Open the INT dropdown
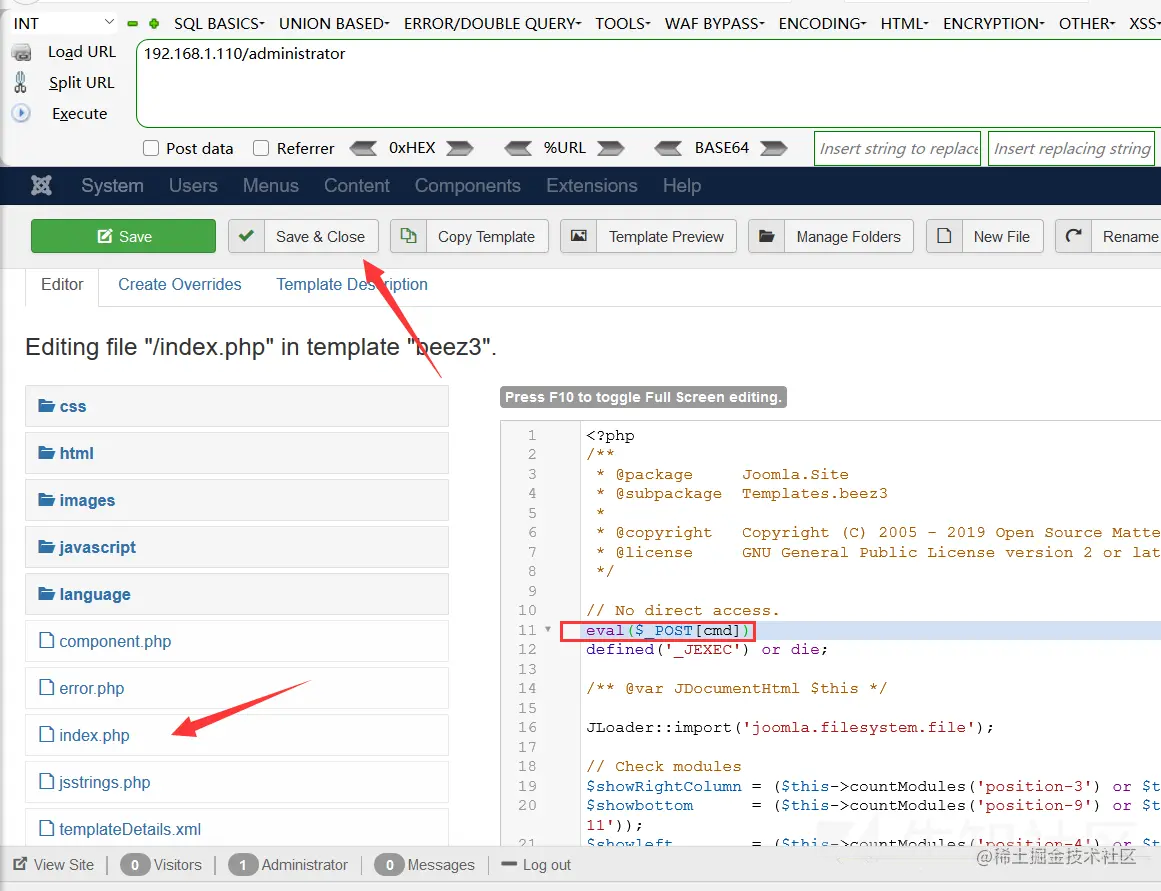The width and height of the screenshot is (1161, 891). click(64, 23)
